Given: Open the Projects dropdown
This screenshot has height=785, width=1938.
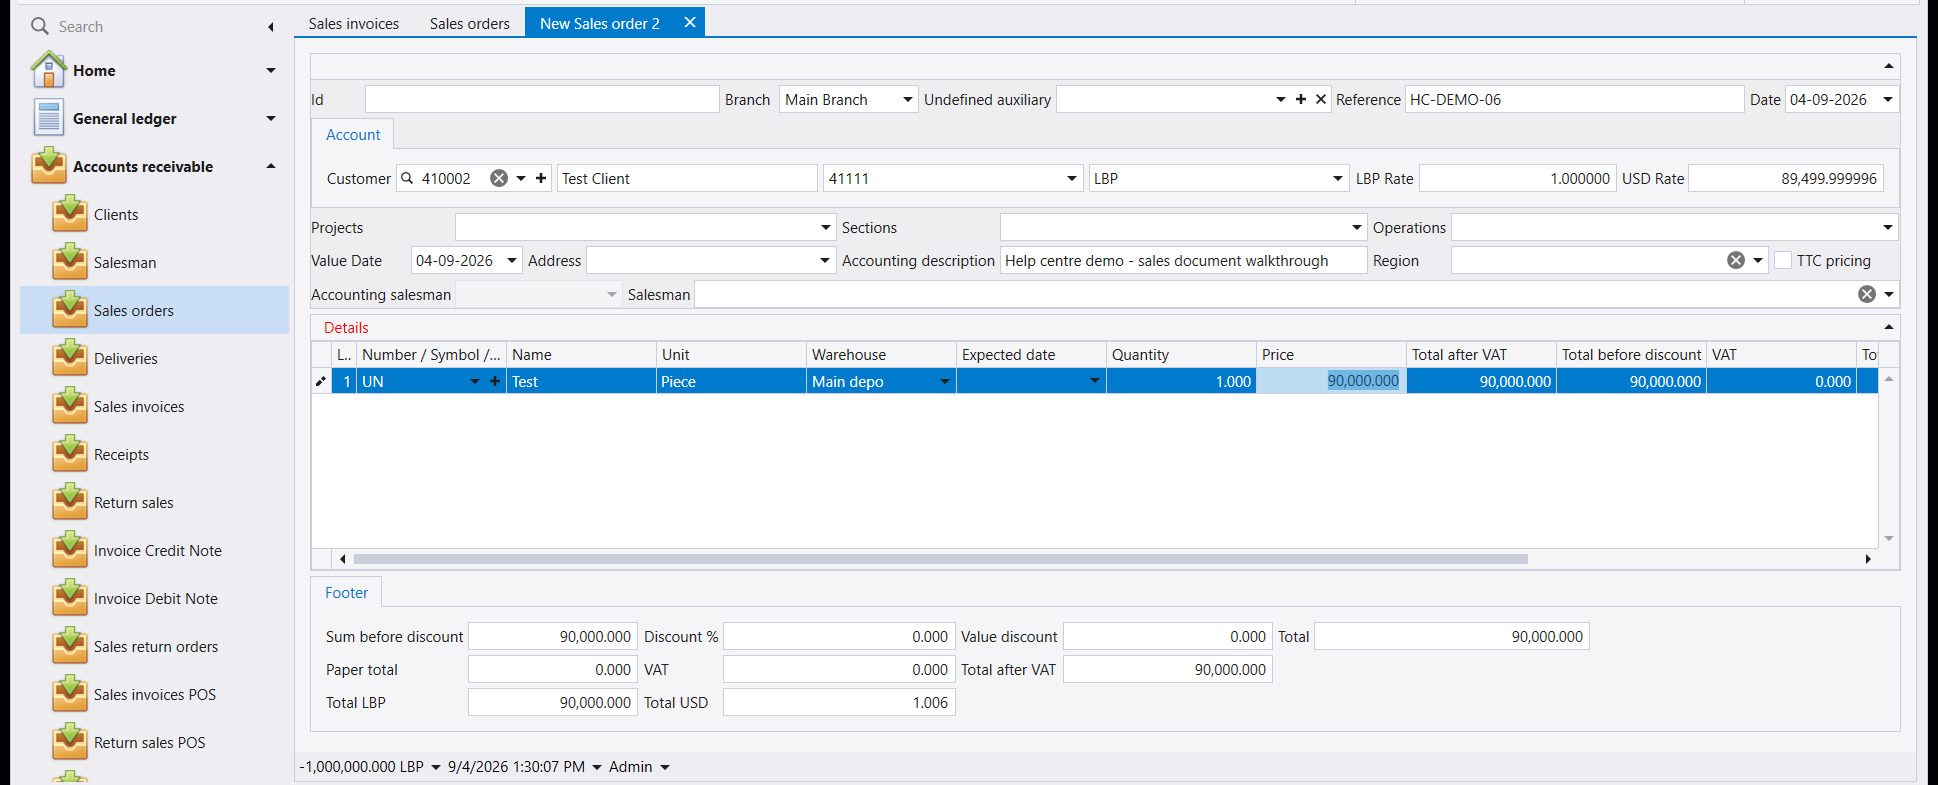Looking at the screenshot, I should [x=826, y=227].
